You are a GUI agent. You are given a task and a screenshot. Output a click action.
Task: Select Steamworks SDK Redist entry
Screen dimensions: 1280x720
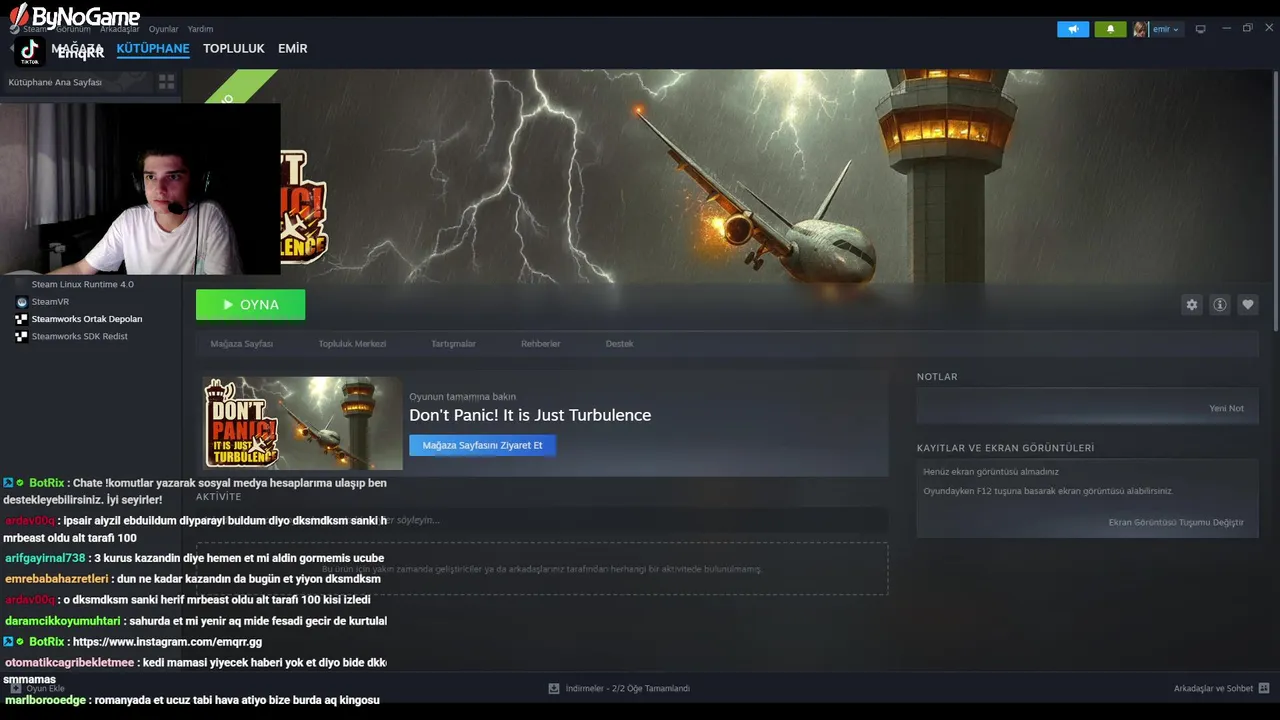[x=79, y=336]
